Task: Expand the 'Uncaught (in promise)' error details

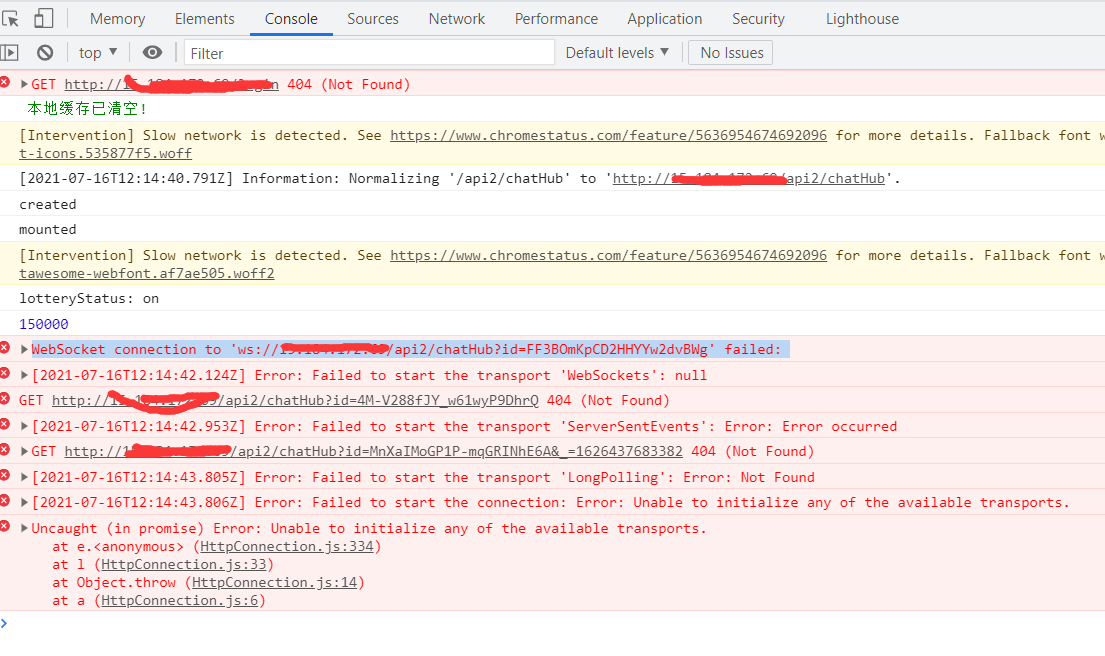Action: coord(22,528)
